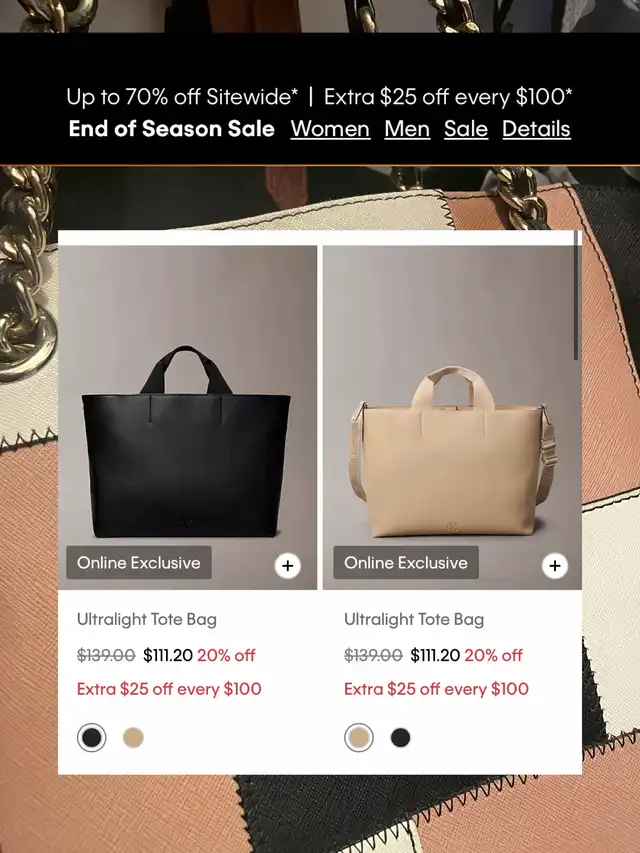Click the plus icon on black tote
The height and width of the screenshot is (853, 640).
(x=287, y=566)
